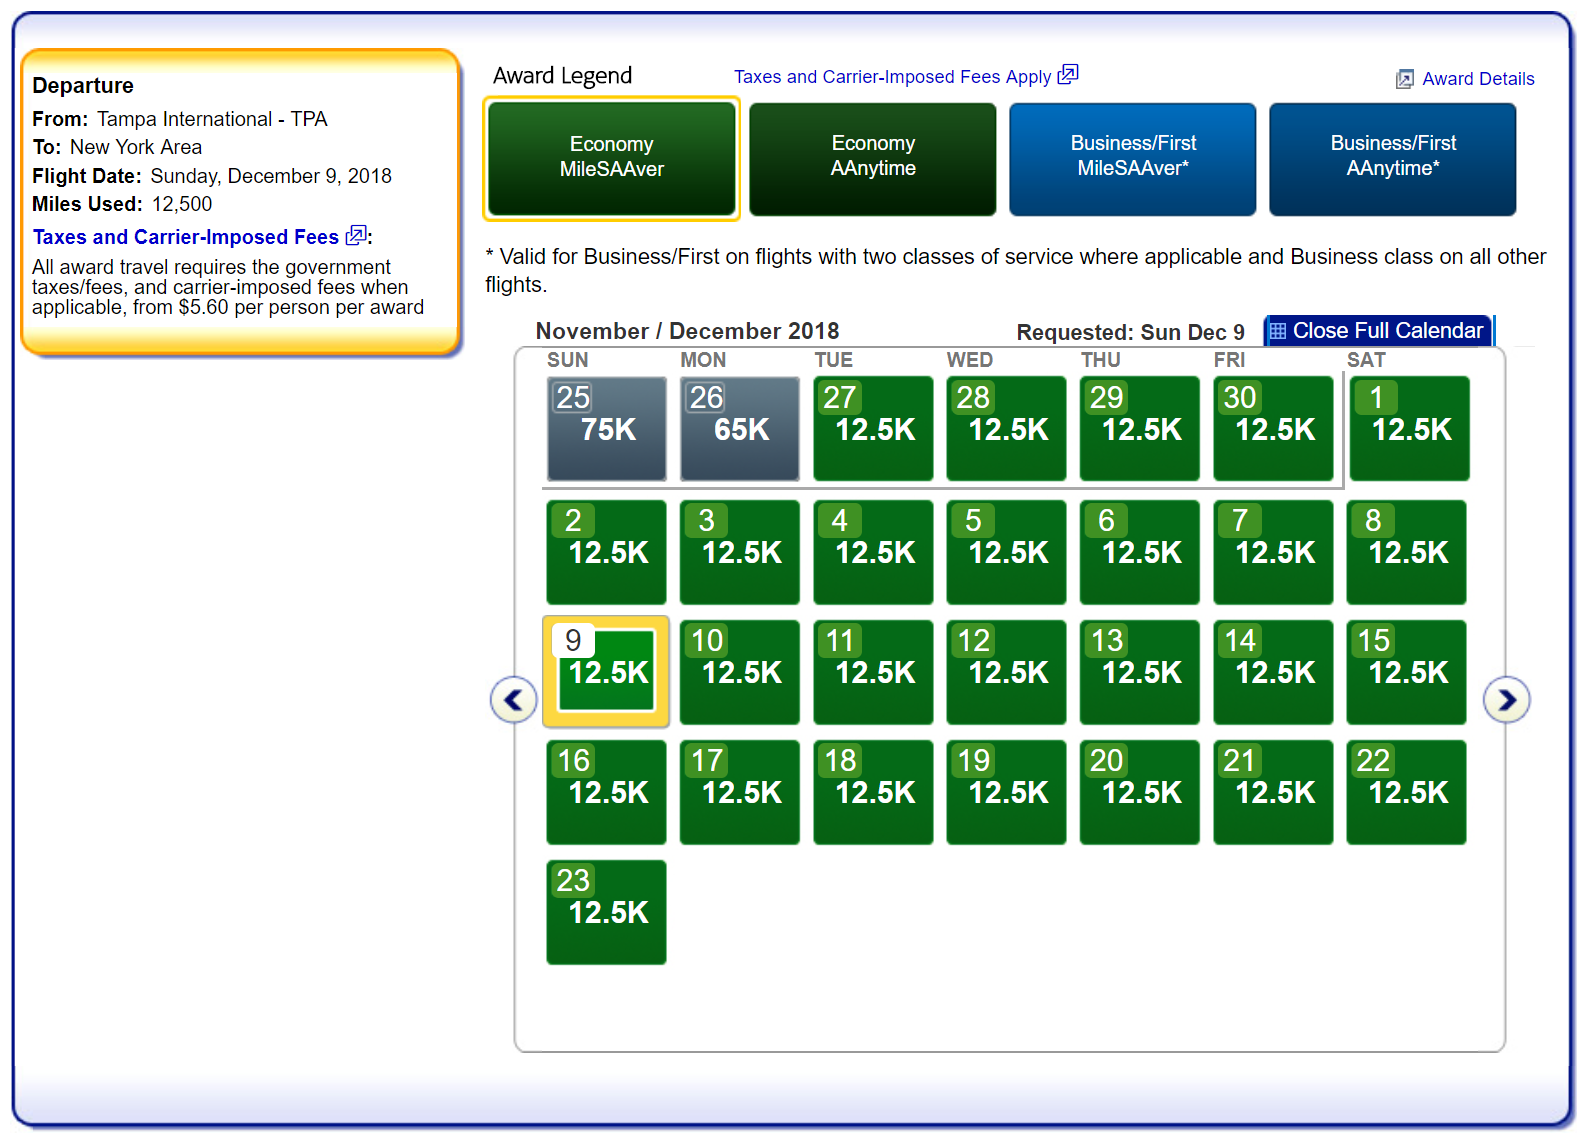Select November 25 at 75K miles
Screen dimensions: 1592x1145
point(606,428)
